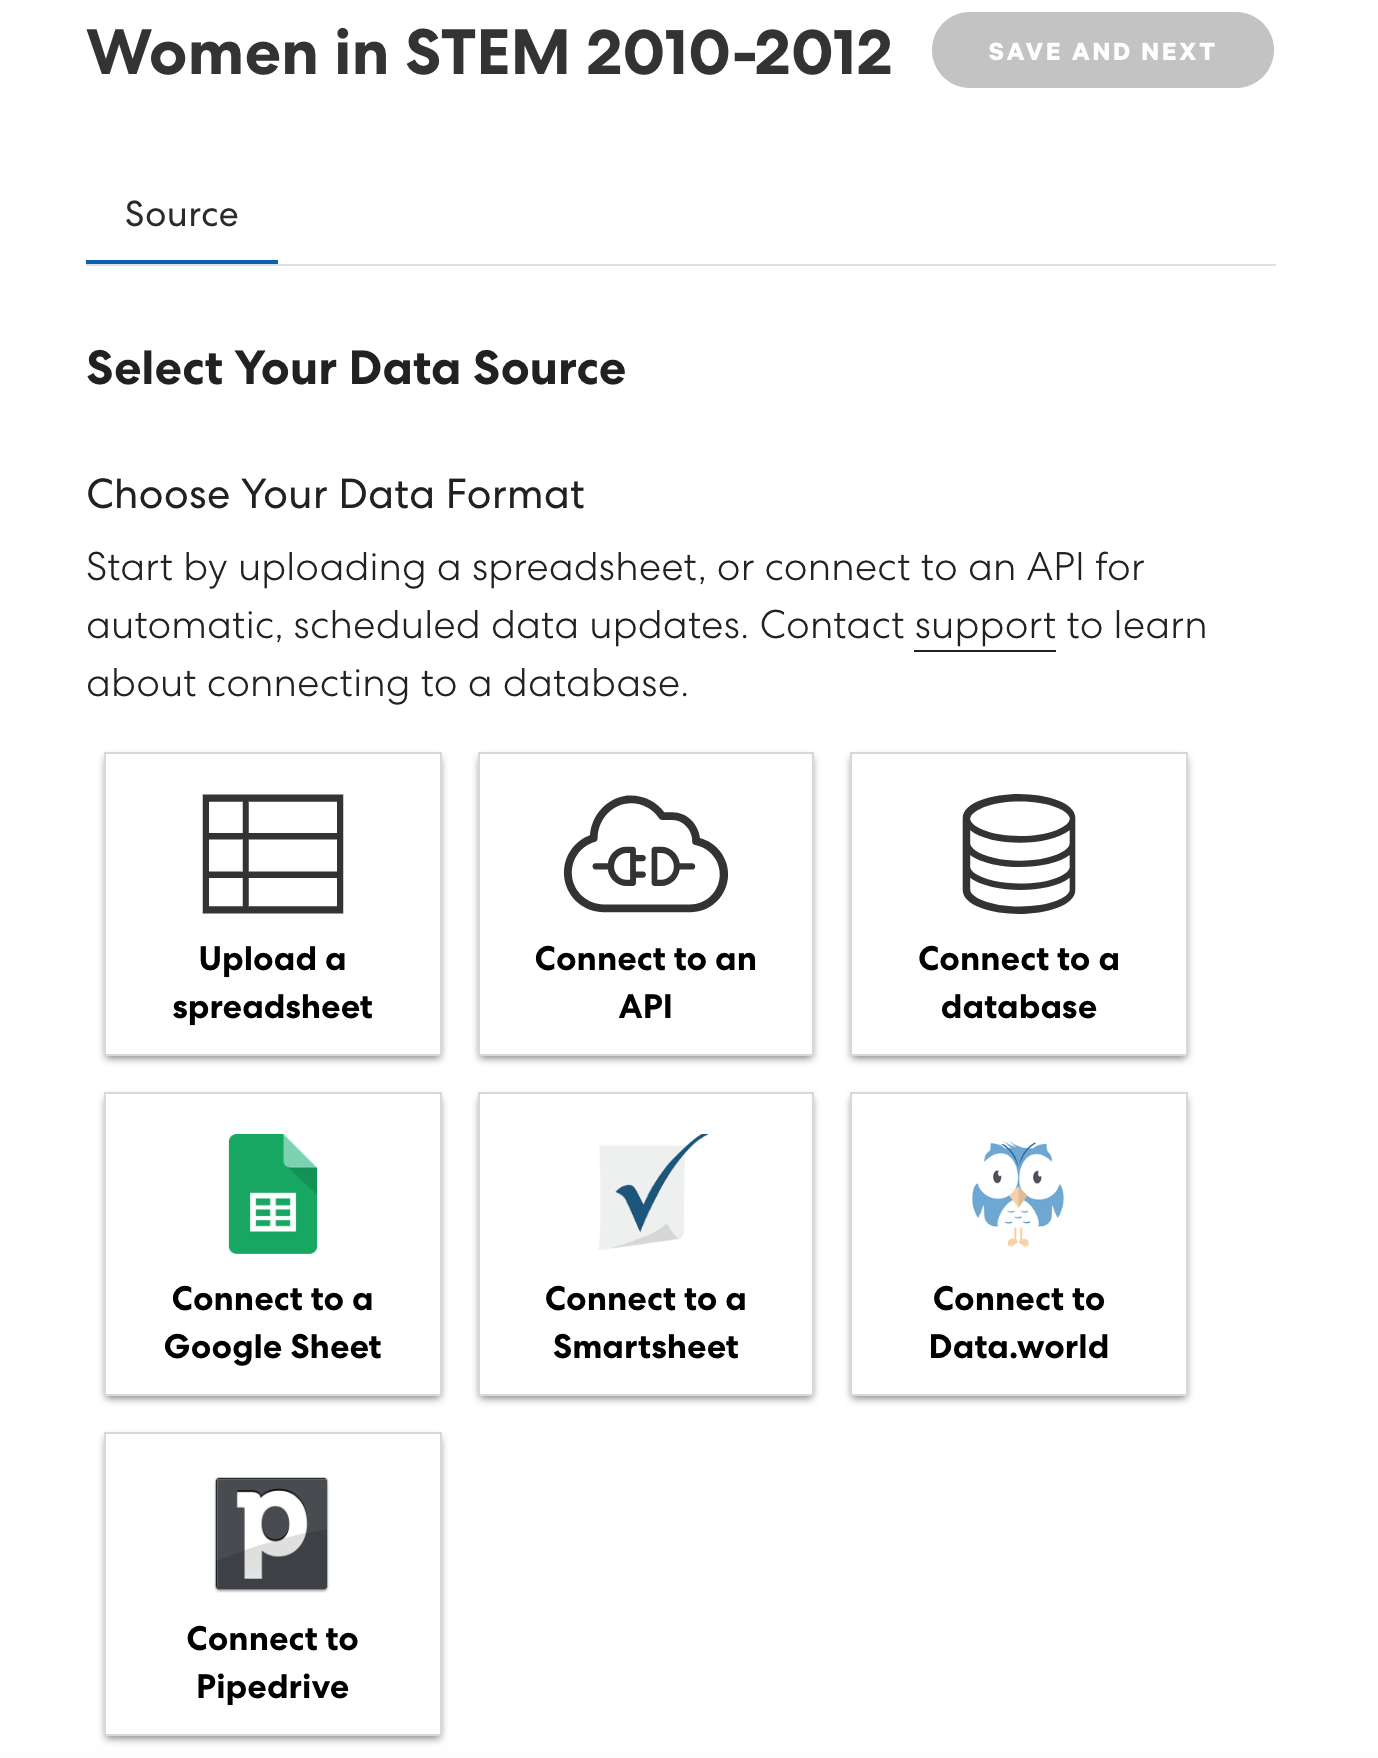Open the support link

(x=985, y=627)
